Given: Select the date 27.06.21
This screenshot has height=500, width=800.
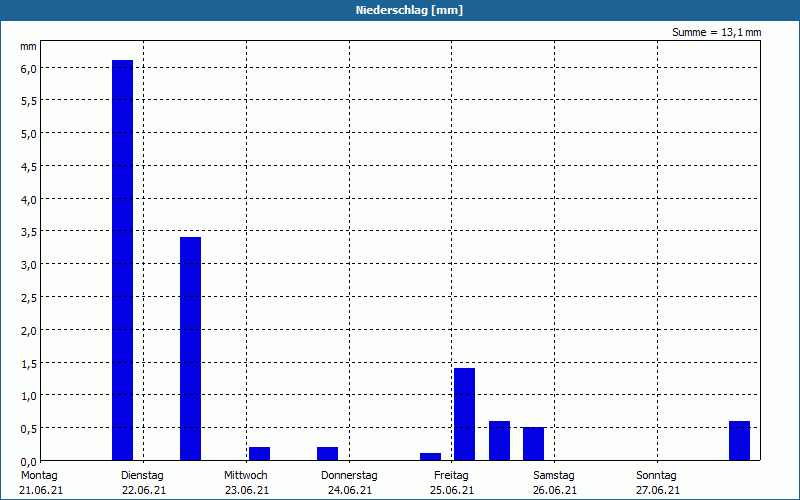Looking at the screenshot, I should (x=658, y=490).
